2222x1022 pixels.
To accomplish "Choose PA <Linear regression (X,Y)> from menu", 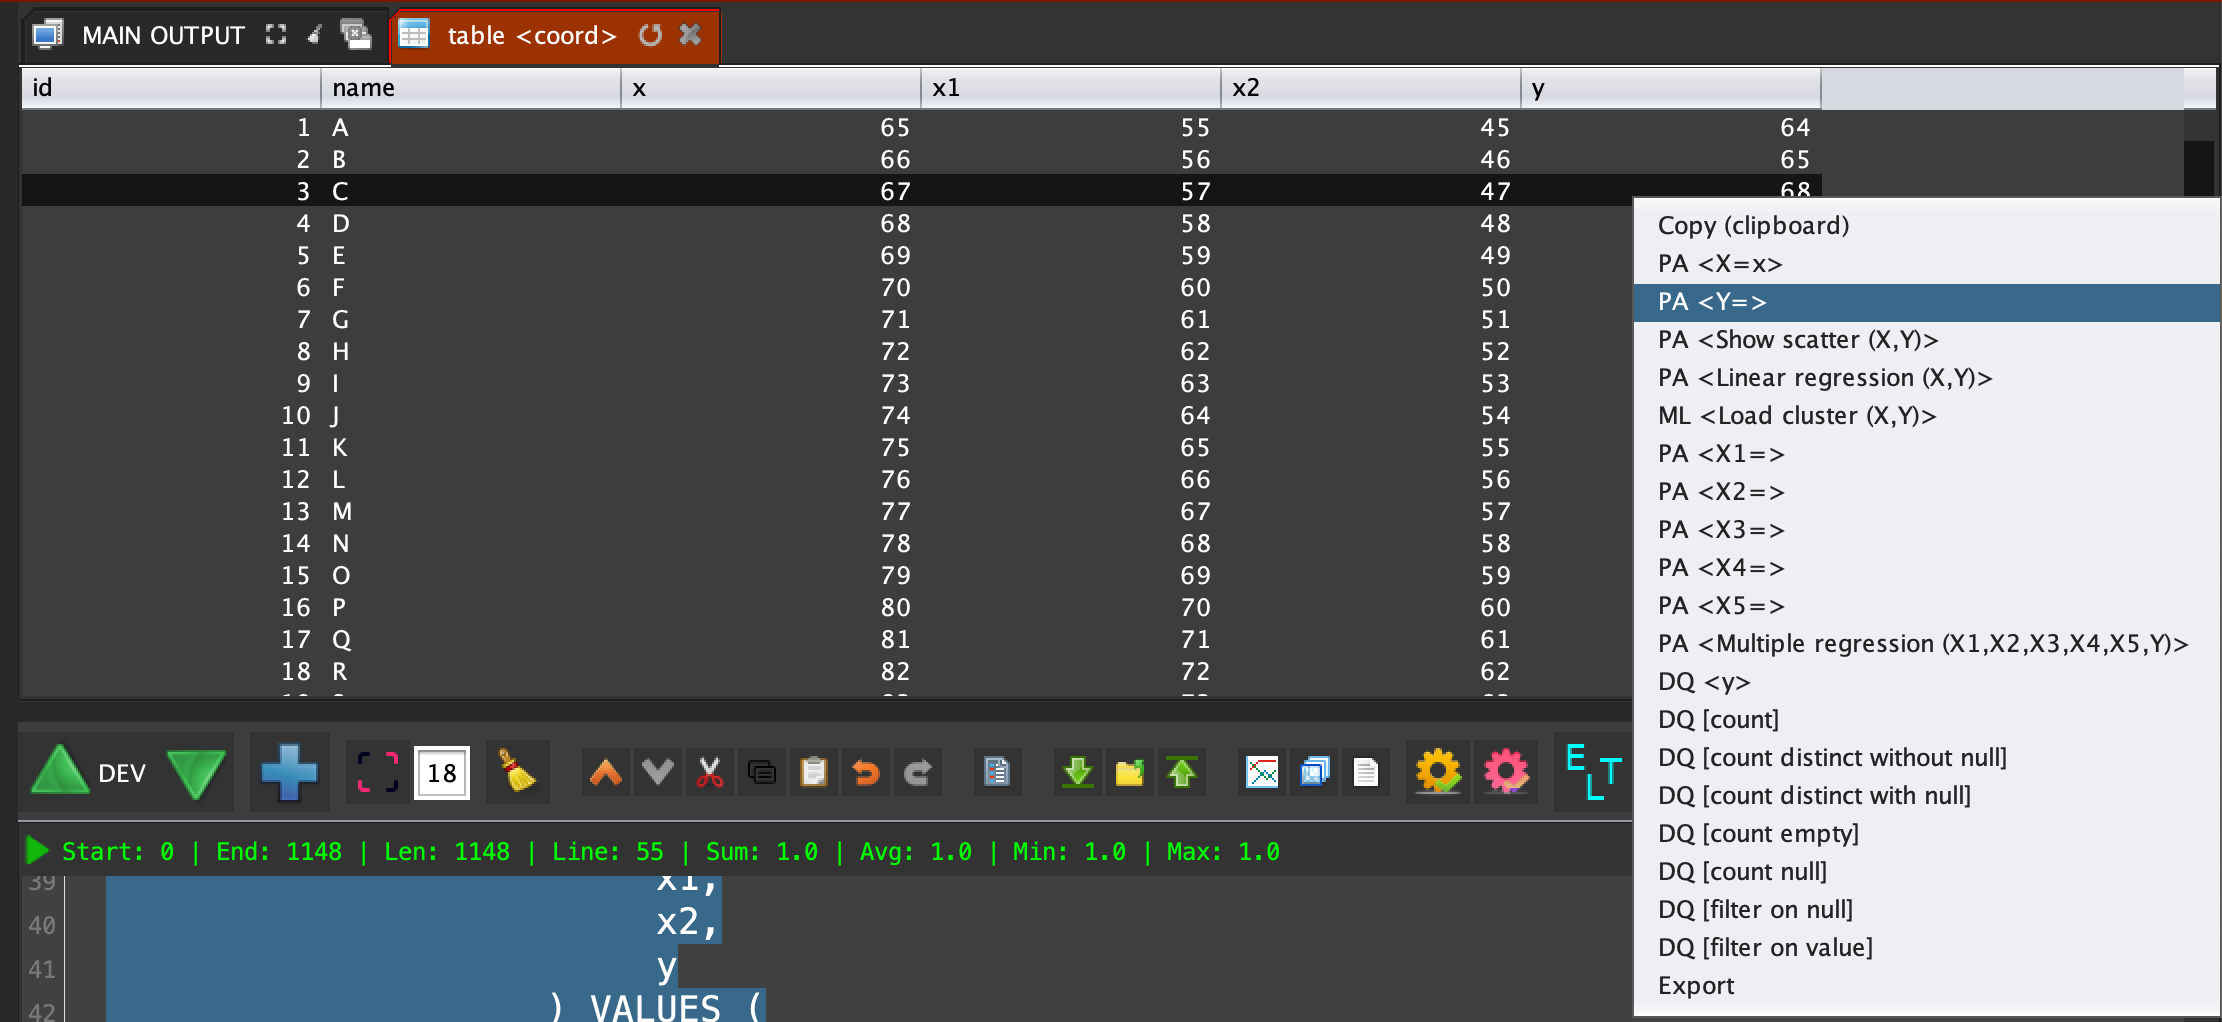I will click(1824, 378).
